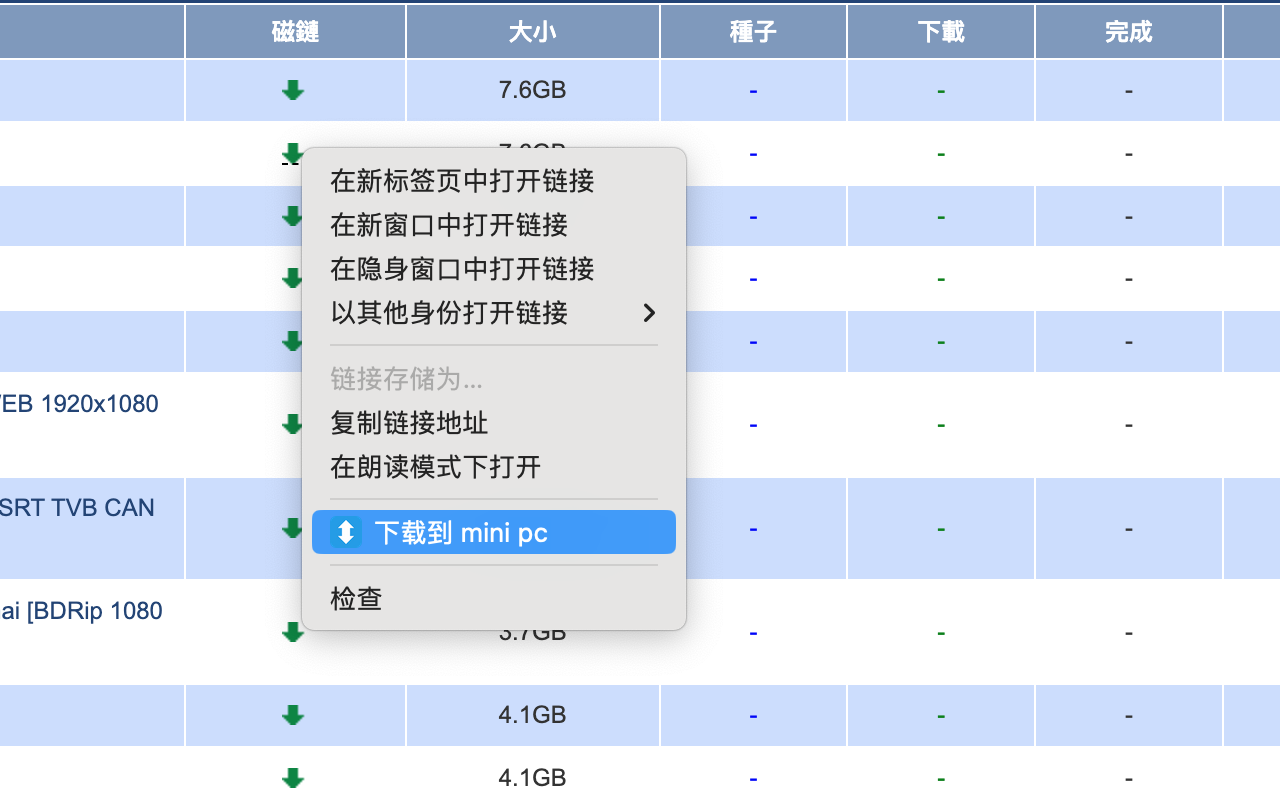Image resolution: width=1280 pixels, height=800 pixels.
Task: Click magnet arrow in SRT TVB CAN row
Action: 292,528
